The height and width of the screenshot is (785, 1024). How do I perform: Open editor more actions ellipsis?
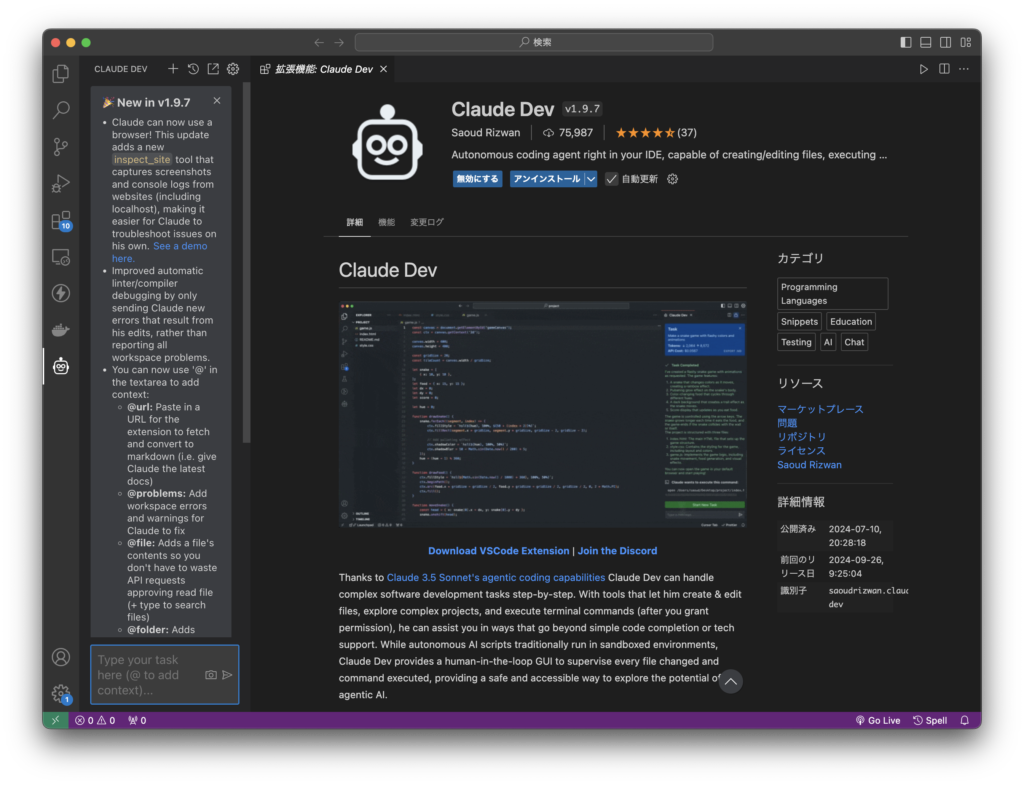pyautogui.click(x=964, y=69)
